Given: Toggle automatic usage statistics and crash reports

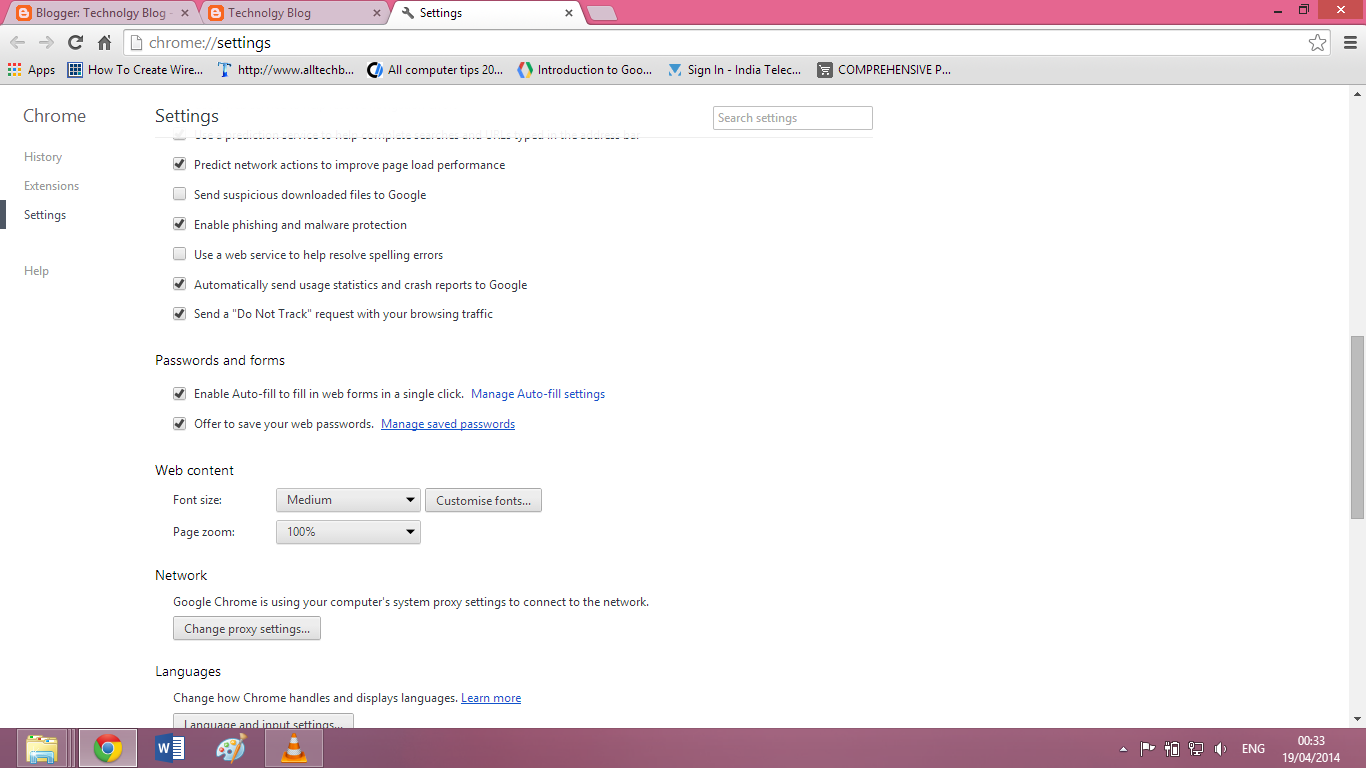Looking at the screenshot, I should coord(180,285).
